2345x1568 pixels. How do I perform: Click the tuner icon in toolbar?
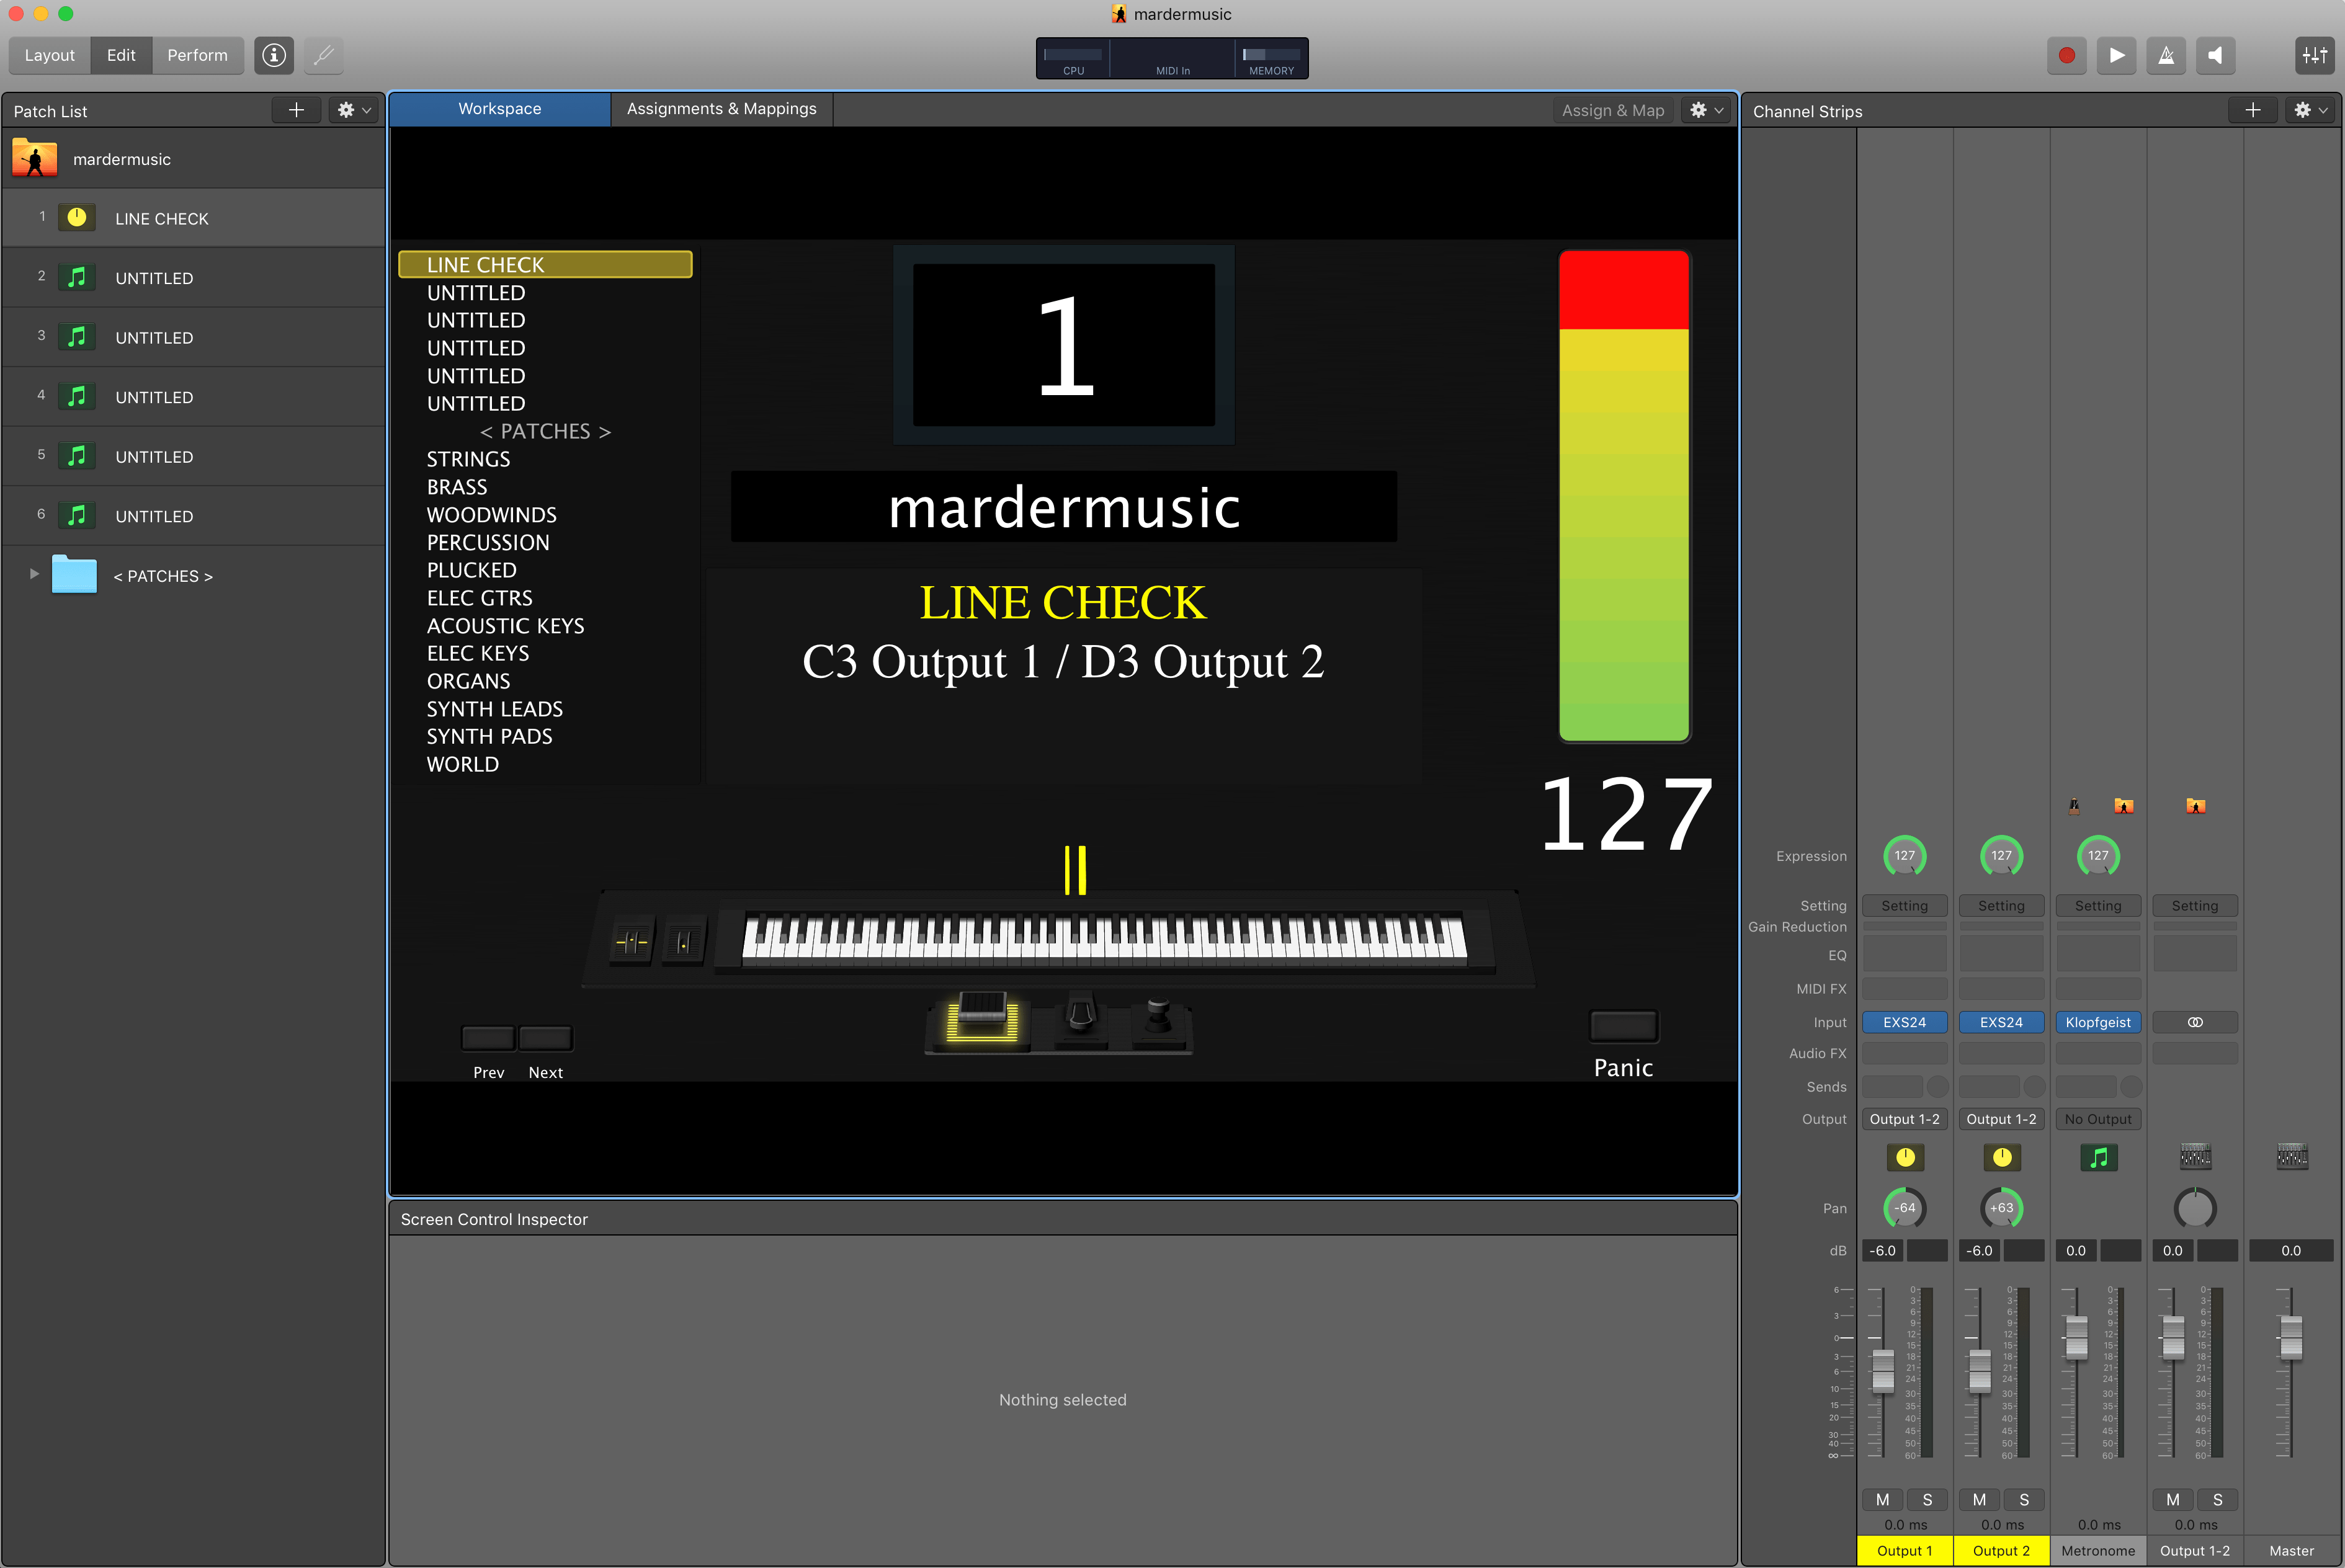click(323, 56)
